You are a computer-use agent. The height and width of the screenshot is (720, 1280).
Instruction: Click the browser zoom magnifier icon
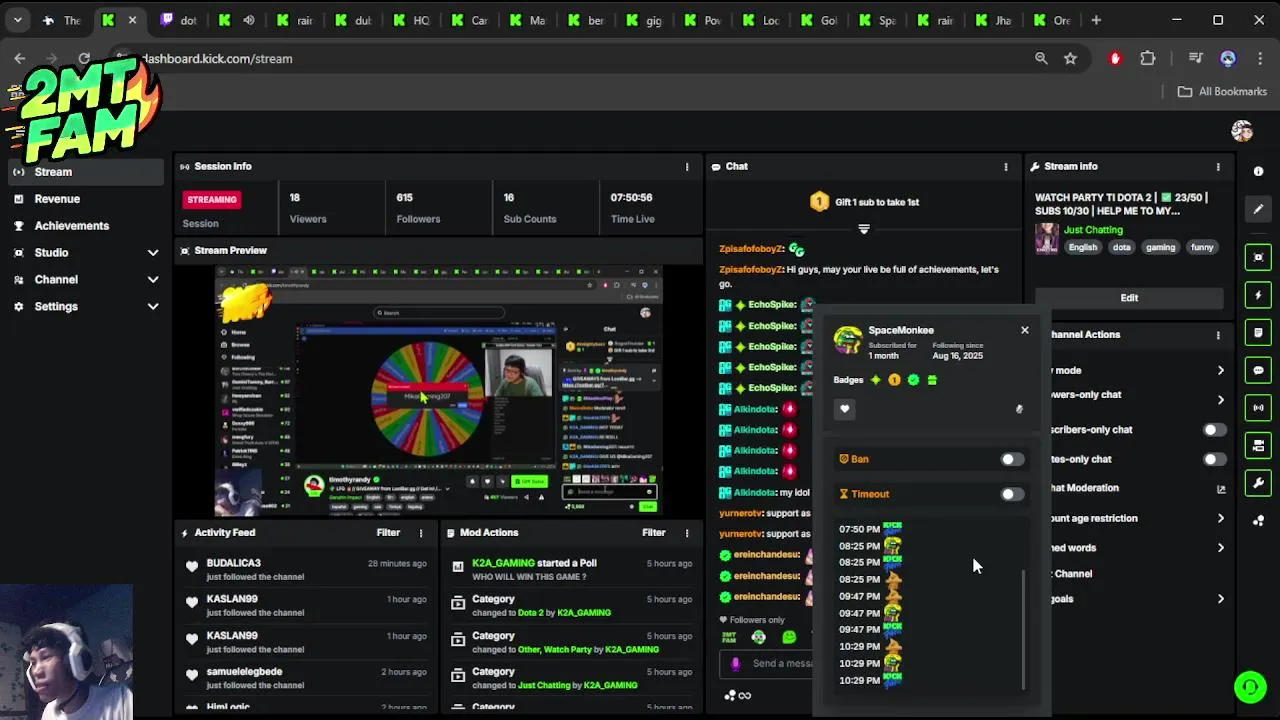pos(1041,59)
